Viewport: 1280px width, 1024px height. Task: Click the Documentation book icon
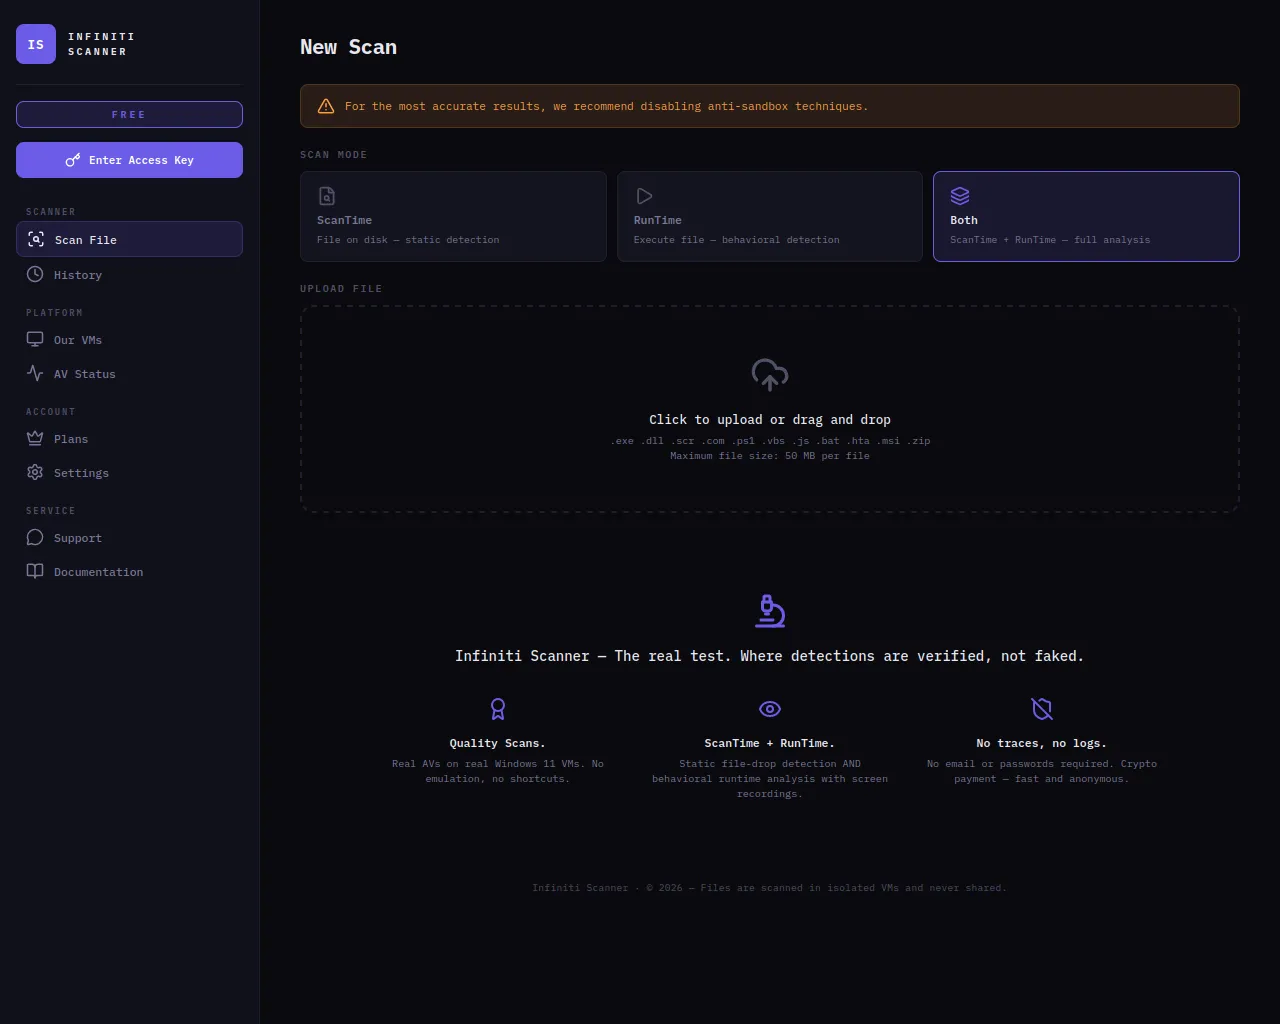tap(35, 571)
